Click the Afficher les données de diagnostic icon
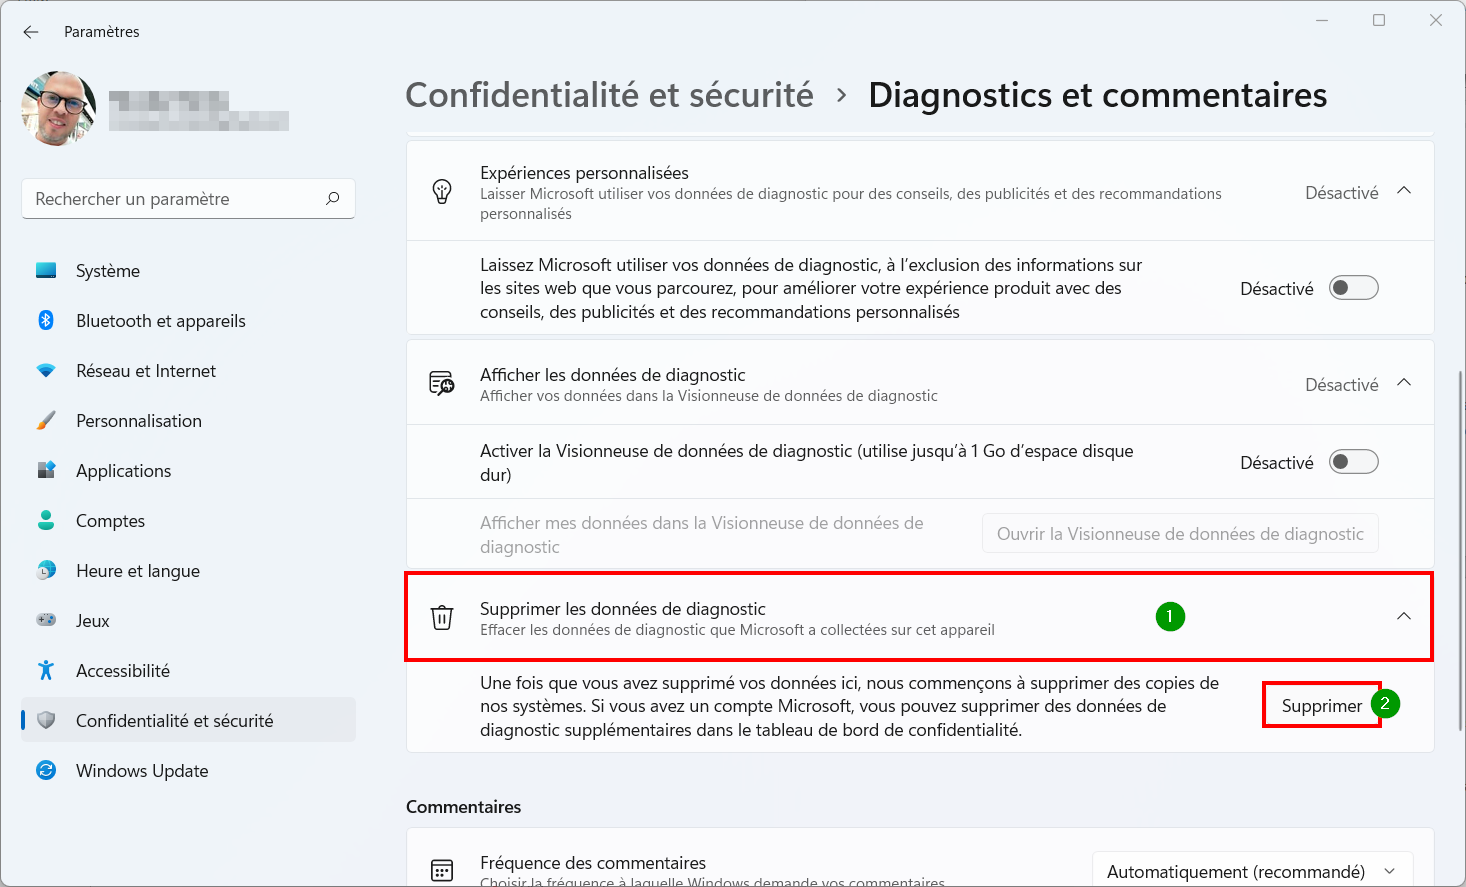This screenshot has height=887, width=1466. click(442, 383)
